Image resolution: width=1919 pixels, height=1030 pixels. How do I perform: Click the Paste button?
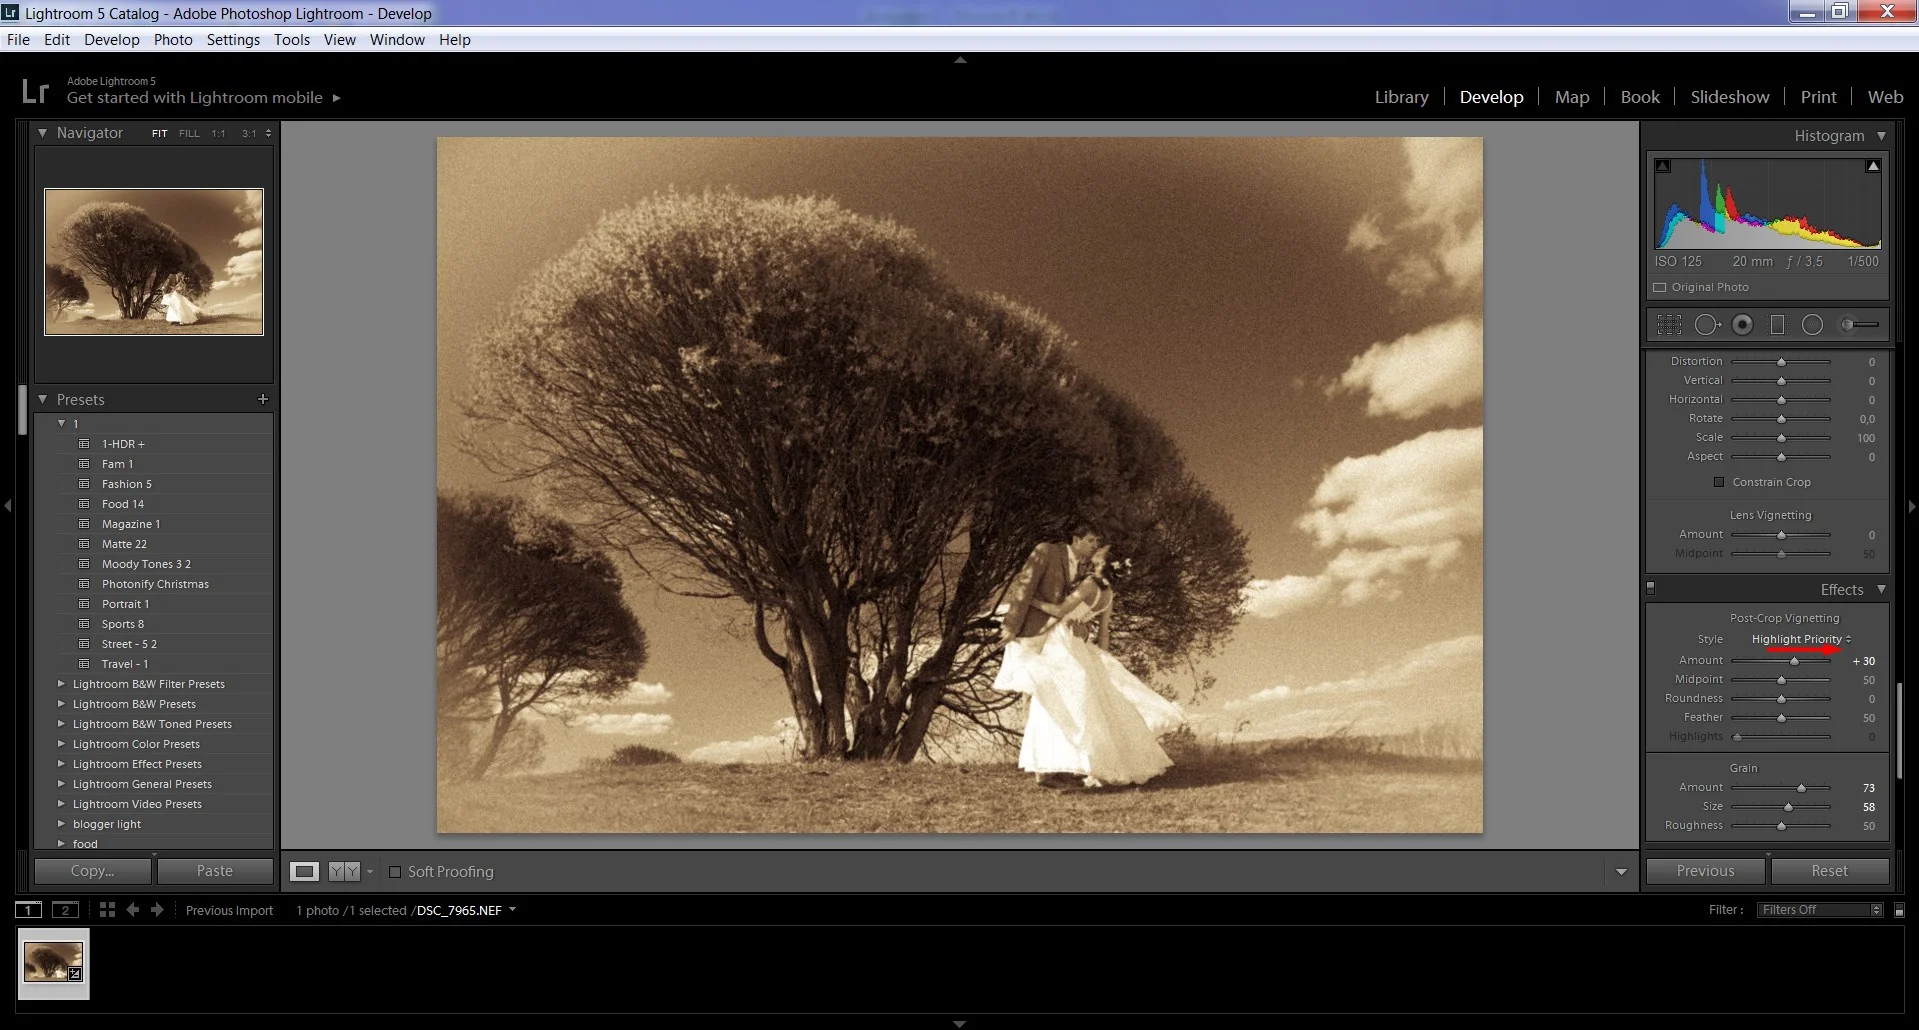coord(215,871)
